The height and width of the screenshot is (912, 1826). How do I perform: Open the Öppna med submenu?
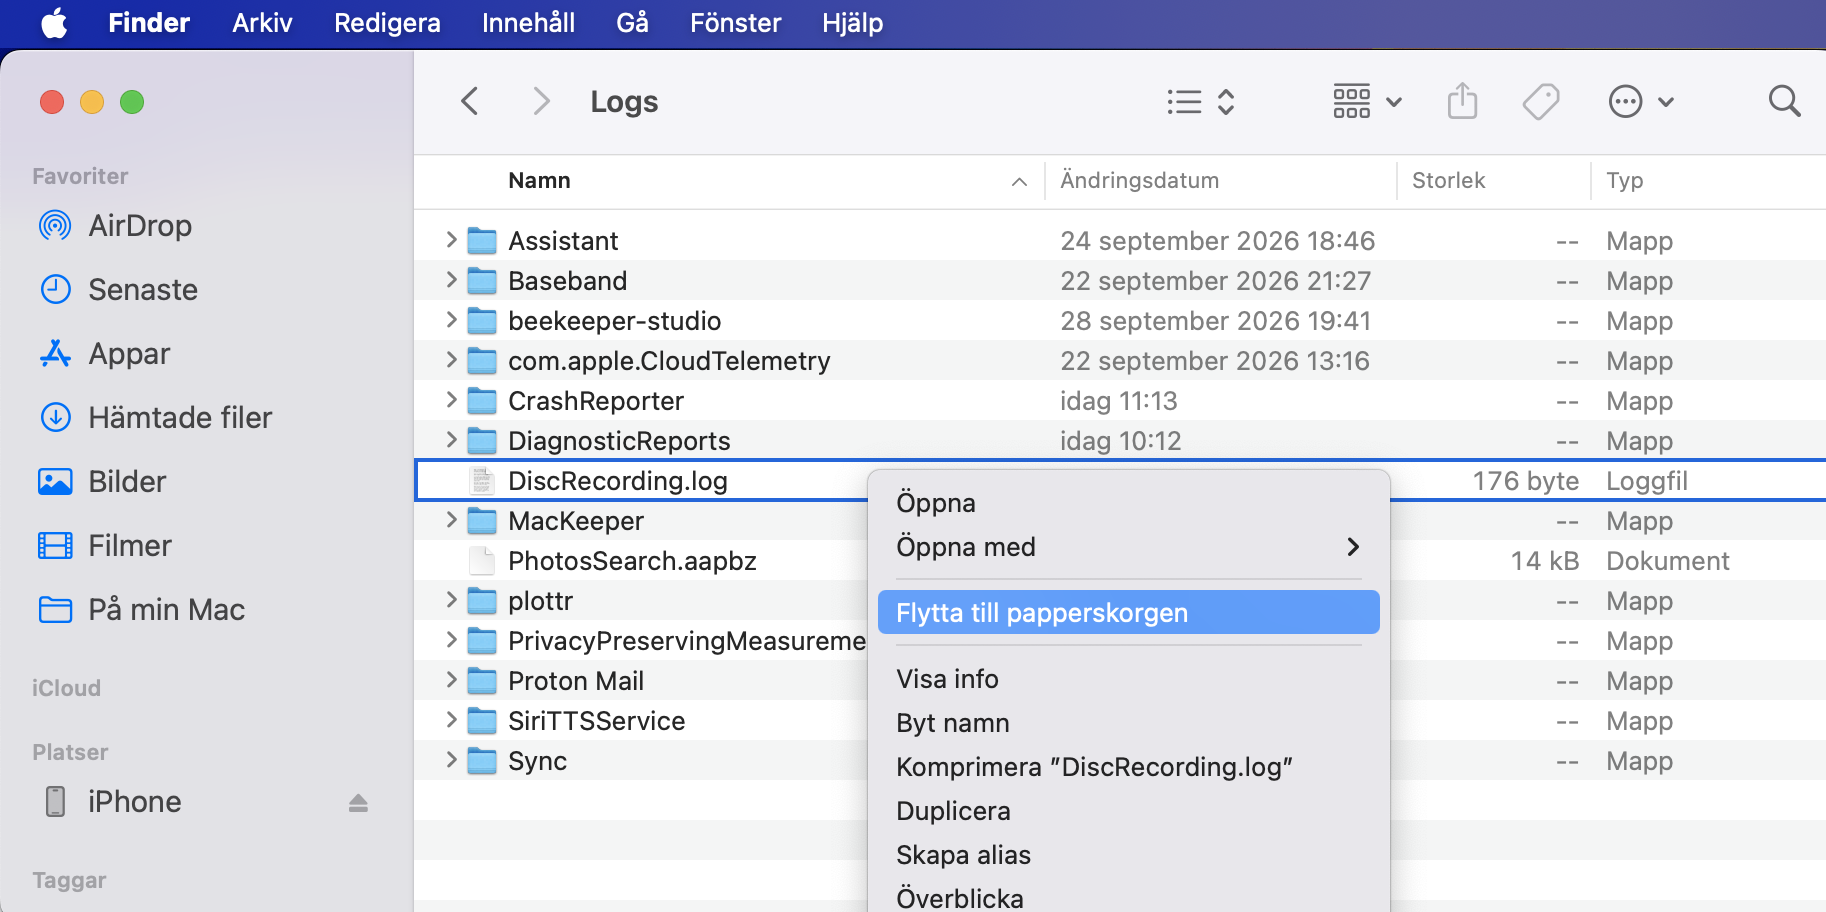[1128, 547]
